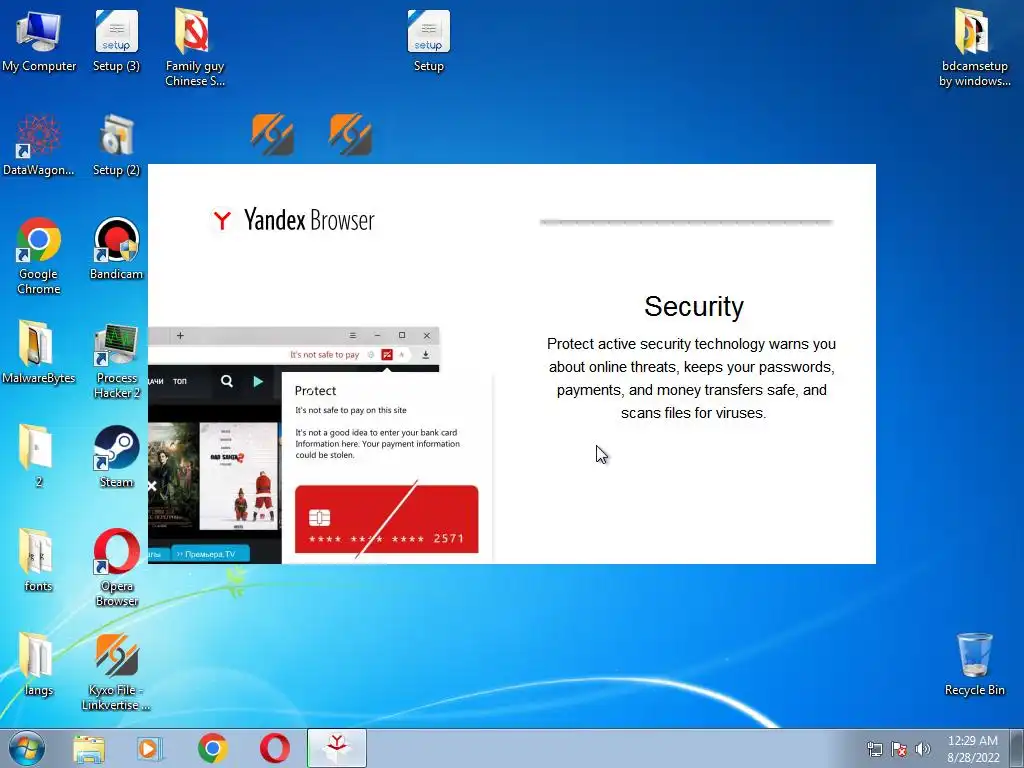Select the Yandex installer taskbar button

click(x=337, y=748)
